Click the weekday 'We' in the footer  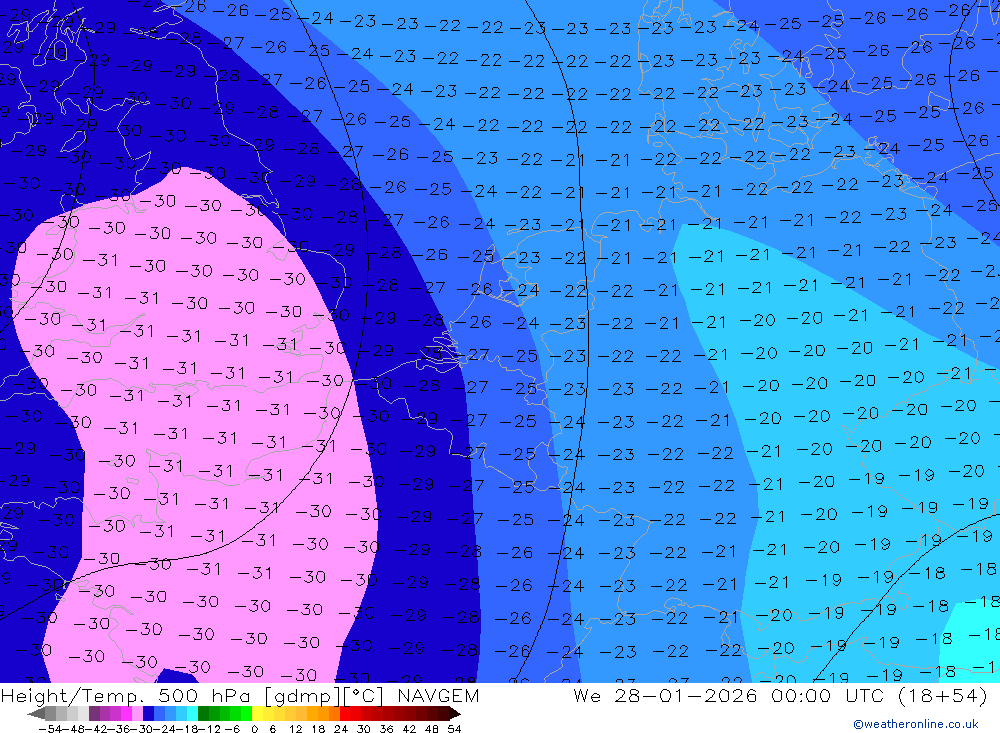point(587,696)
